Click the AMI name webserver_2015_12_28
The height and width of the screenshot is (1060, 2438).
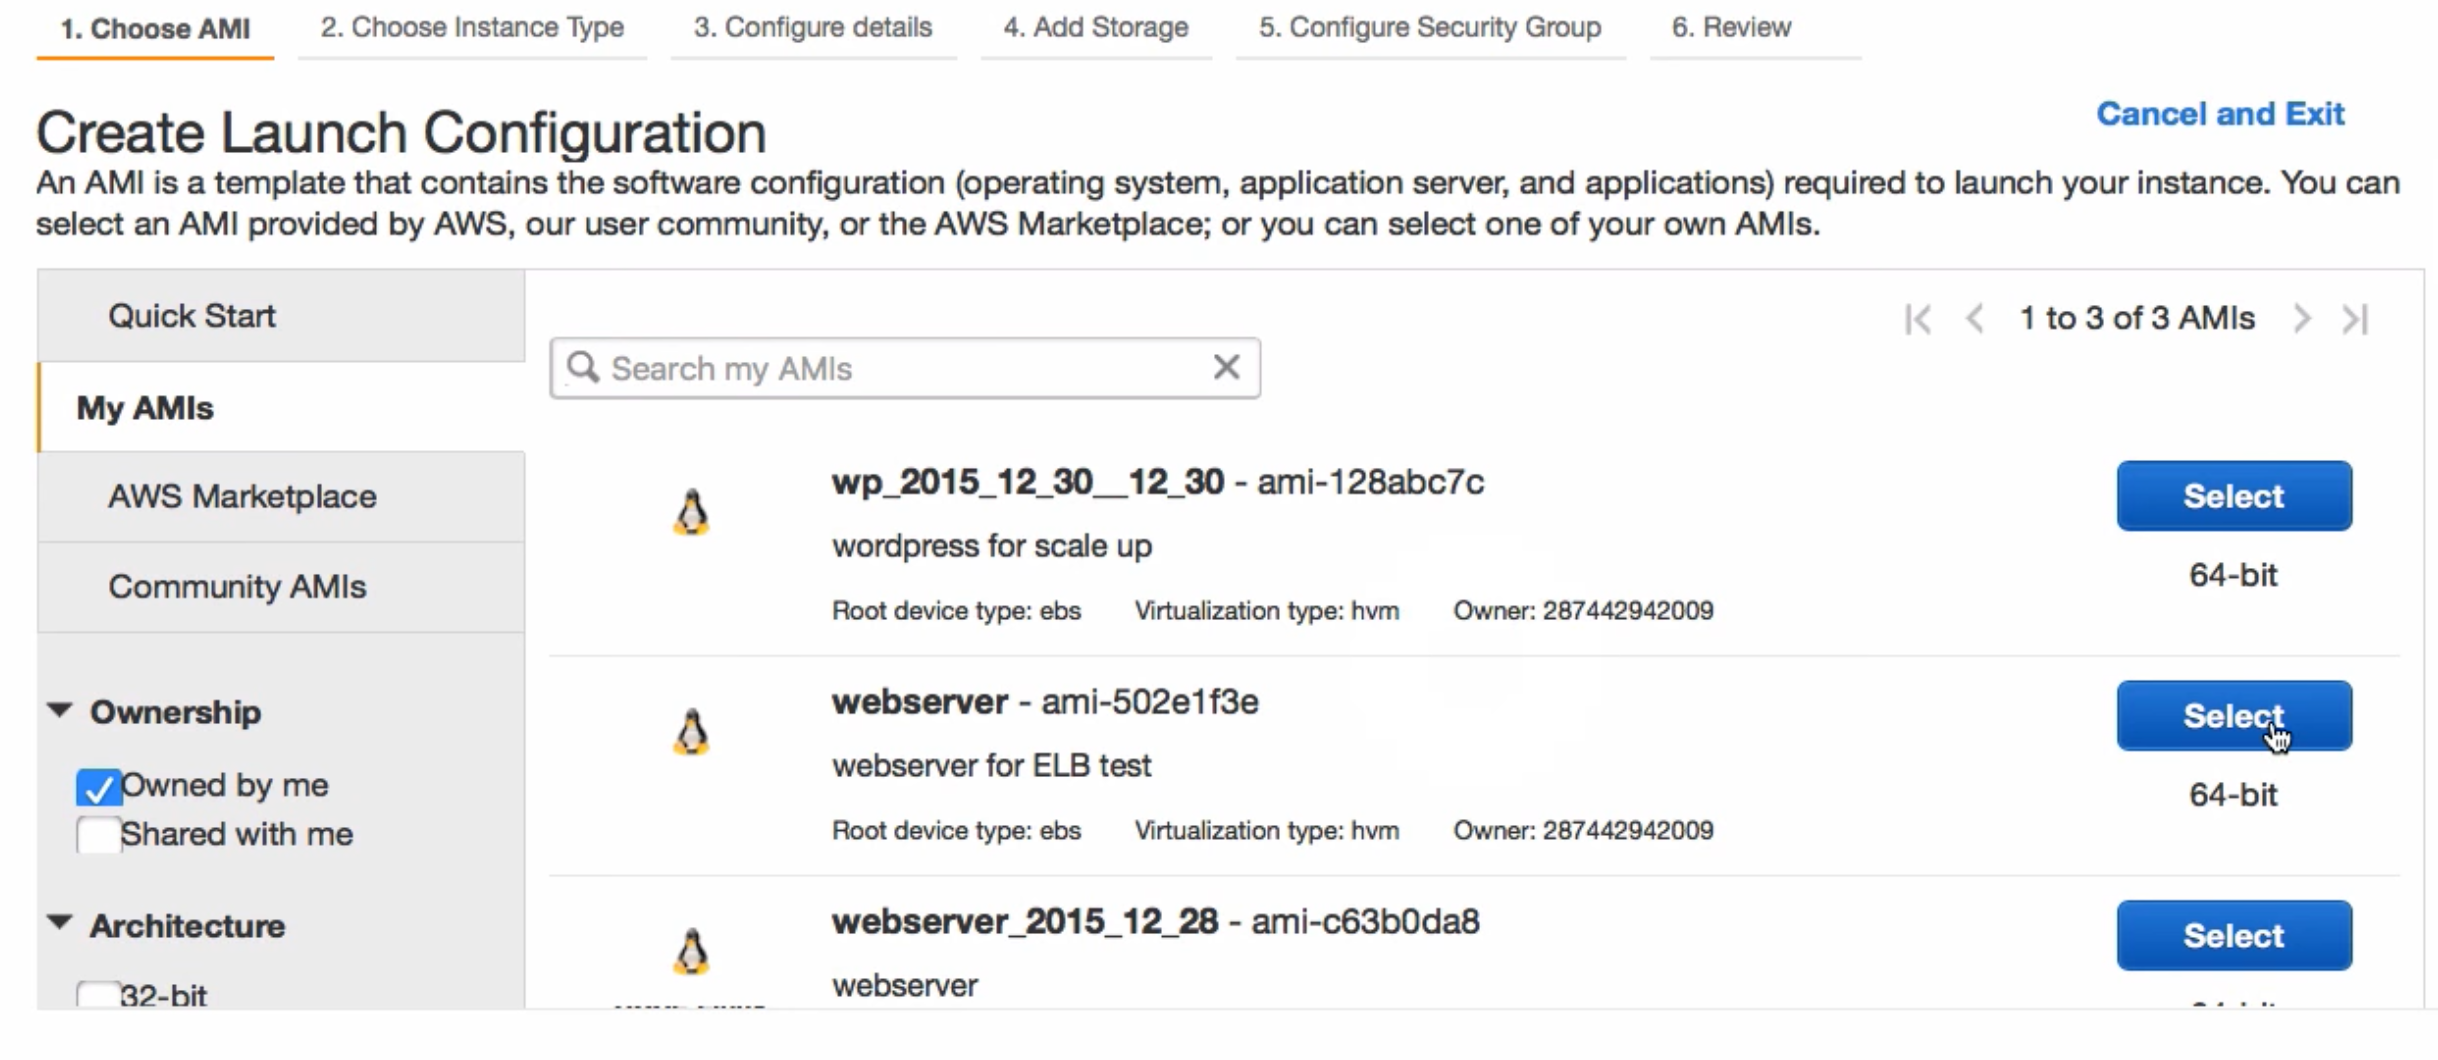pos(1025,921)
